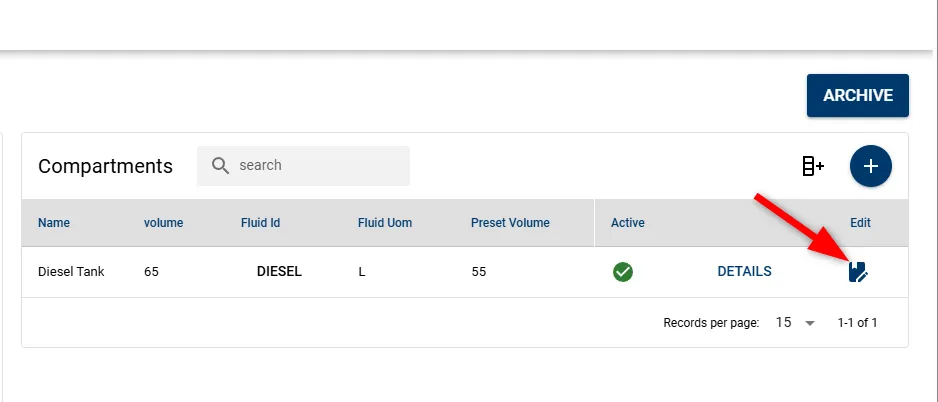Sort by the volume column header
The height and width of the screenshot is (402, 938).
click(x=163, y=223)
